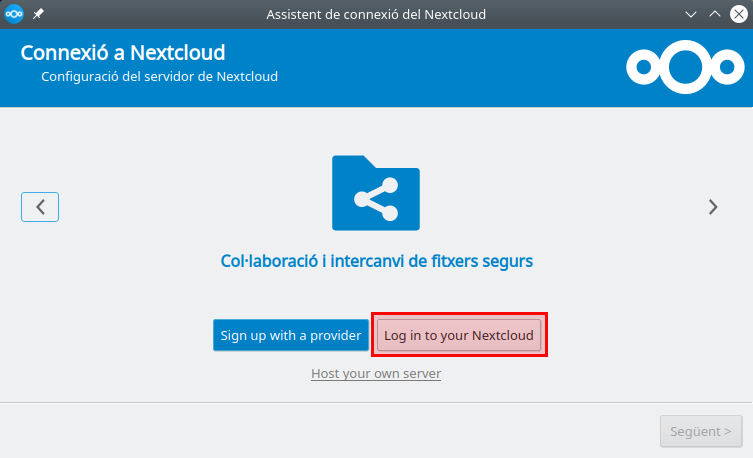Go to the previous slide with left arrow
Image resolution: width=753 pixels, height=458 pixels.
40,207
